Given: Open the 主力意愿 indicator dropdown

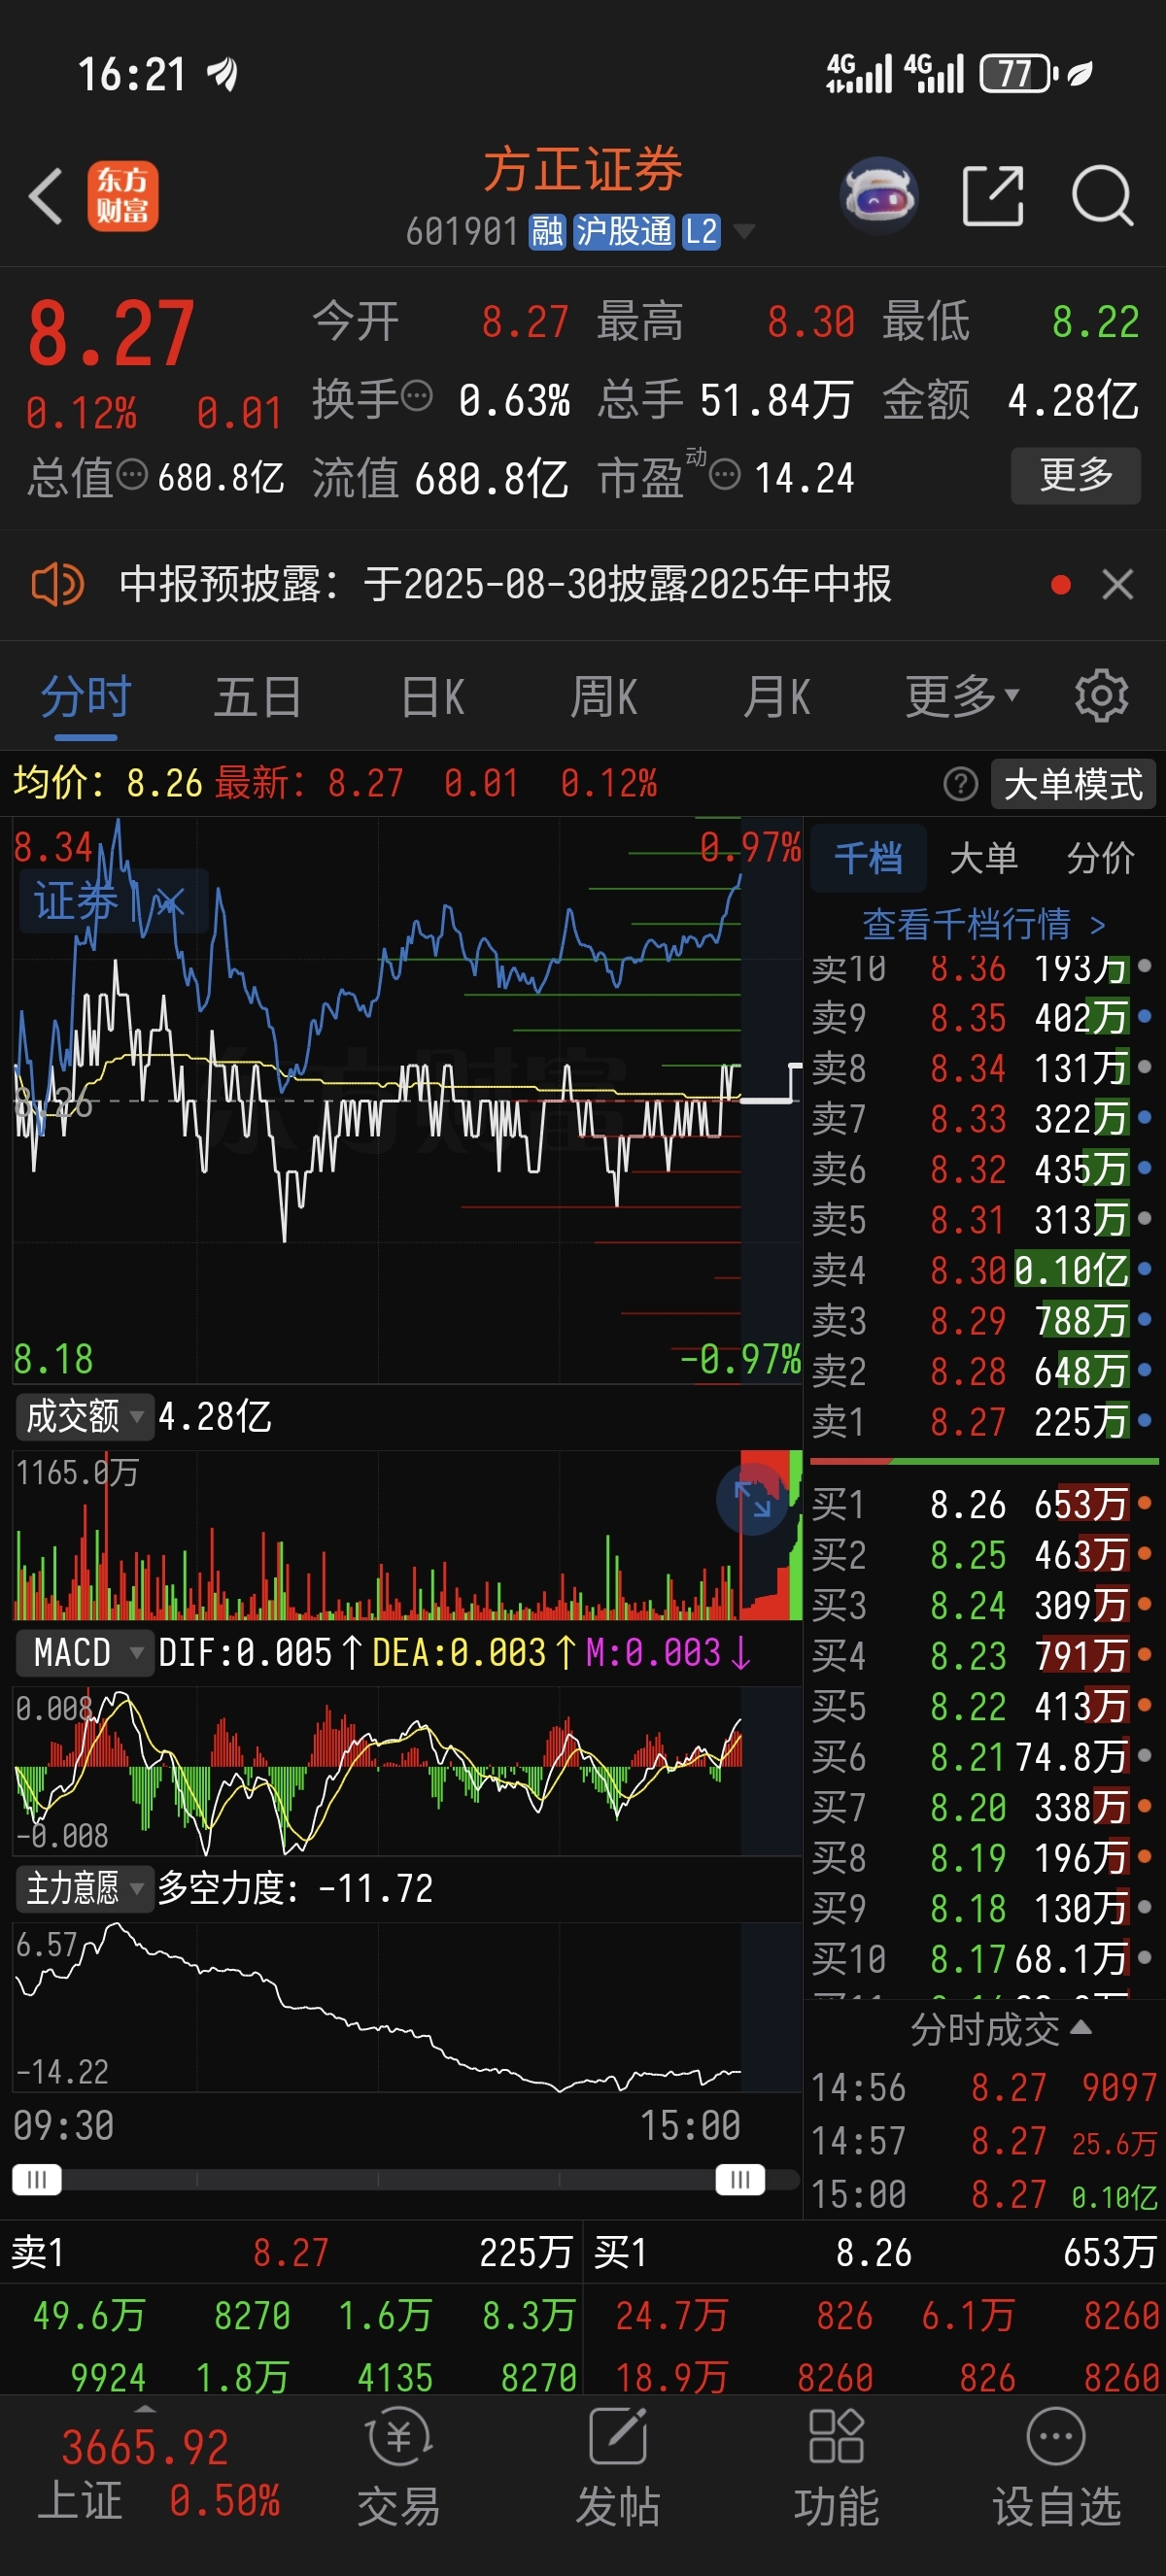Looking at the screenshot, I should [x=85, y=1888].
